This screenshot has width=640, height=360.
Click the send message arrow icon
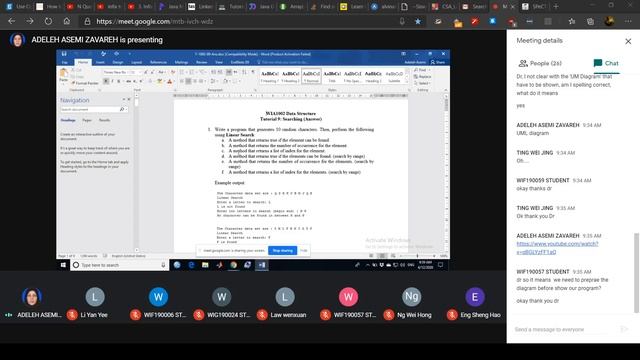click(624, 329)
